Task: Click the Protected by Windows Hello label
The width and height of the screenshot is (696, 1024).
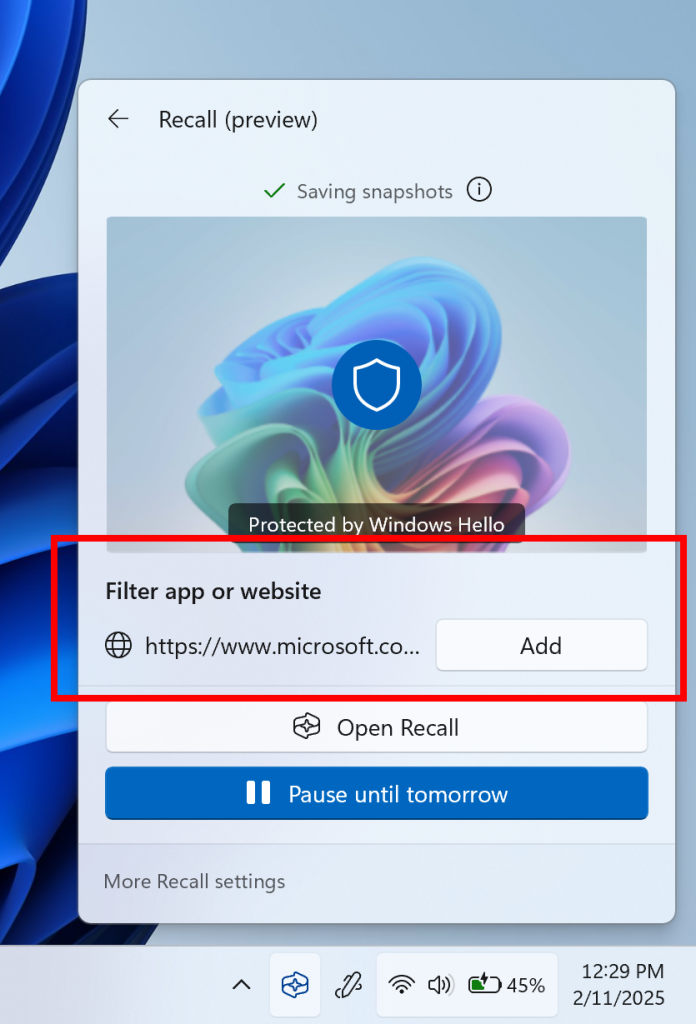Action: tap(376, 524)
